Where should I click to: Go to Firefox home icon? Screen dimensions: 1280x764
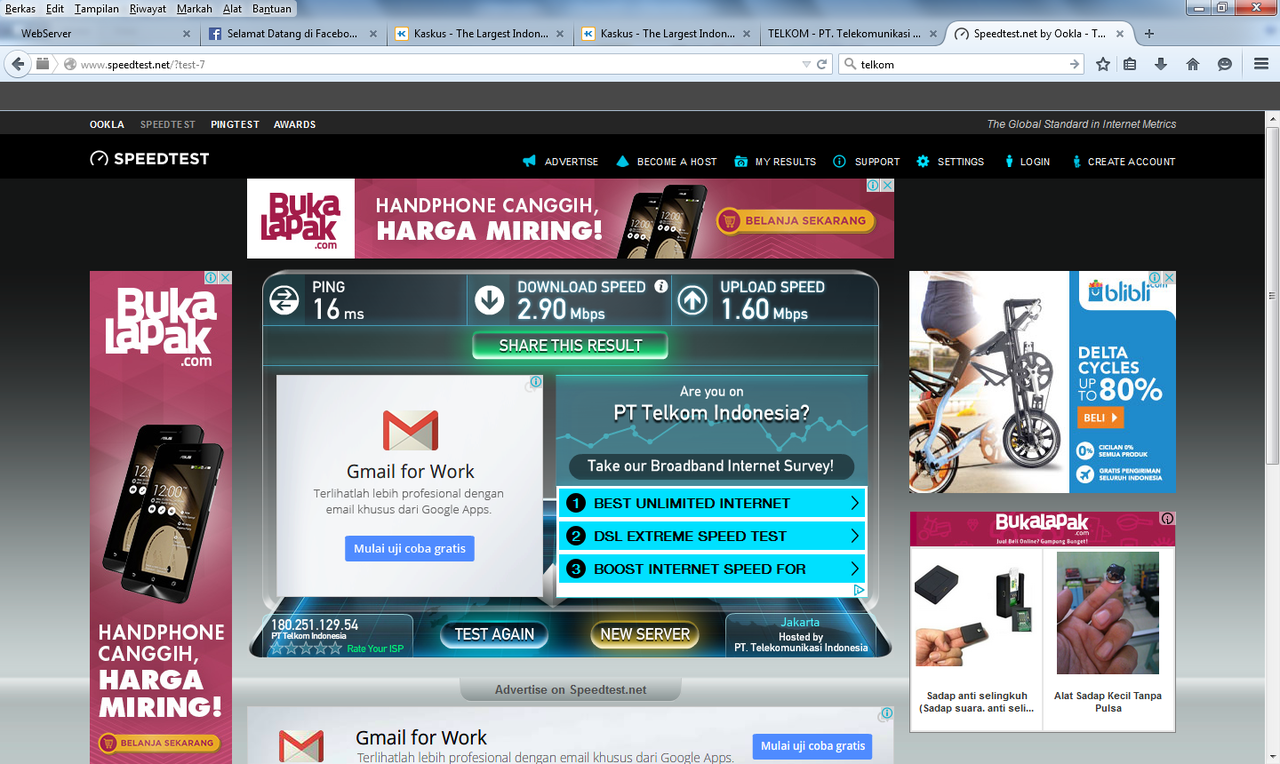1193,64
